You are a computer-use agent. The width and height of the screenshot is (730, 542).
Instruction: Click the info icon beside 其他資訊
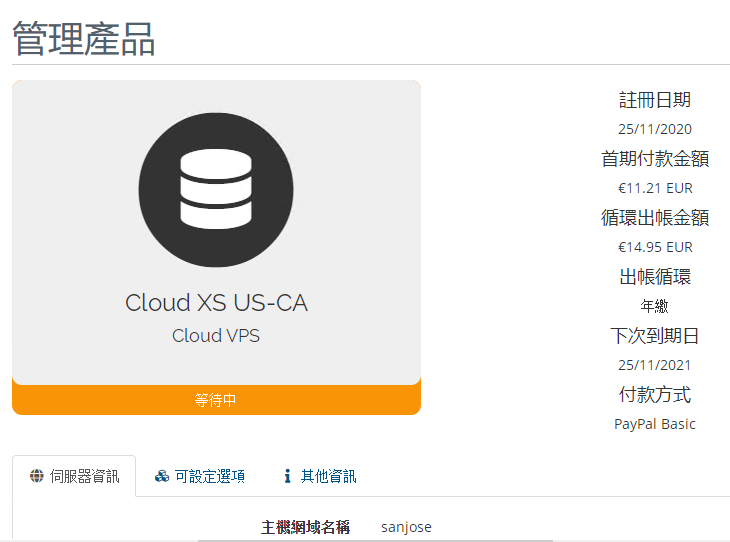coord(288,476)
